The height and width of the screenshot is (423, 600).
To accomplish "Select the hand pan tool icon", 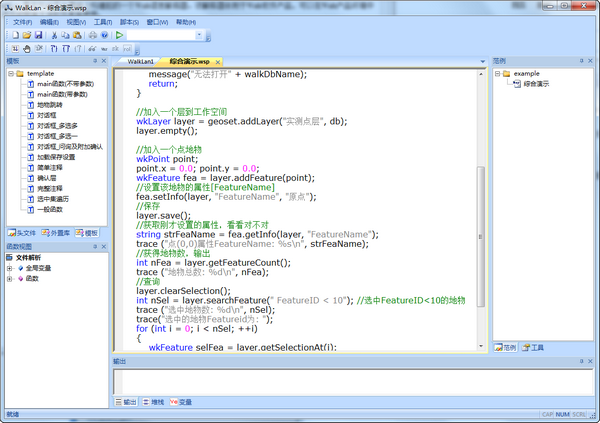I will click(25, 48).
